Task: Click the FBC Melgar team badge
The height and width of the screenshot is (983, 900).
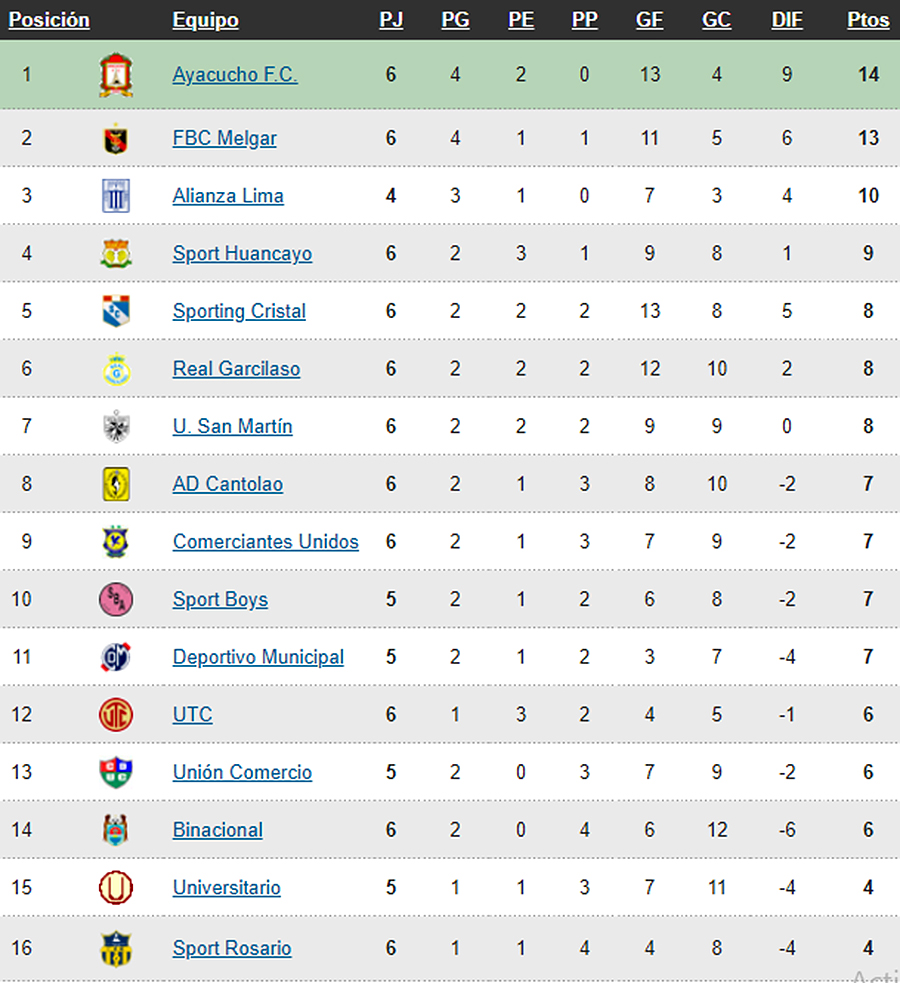Action: click(116, 139)
